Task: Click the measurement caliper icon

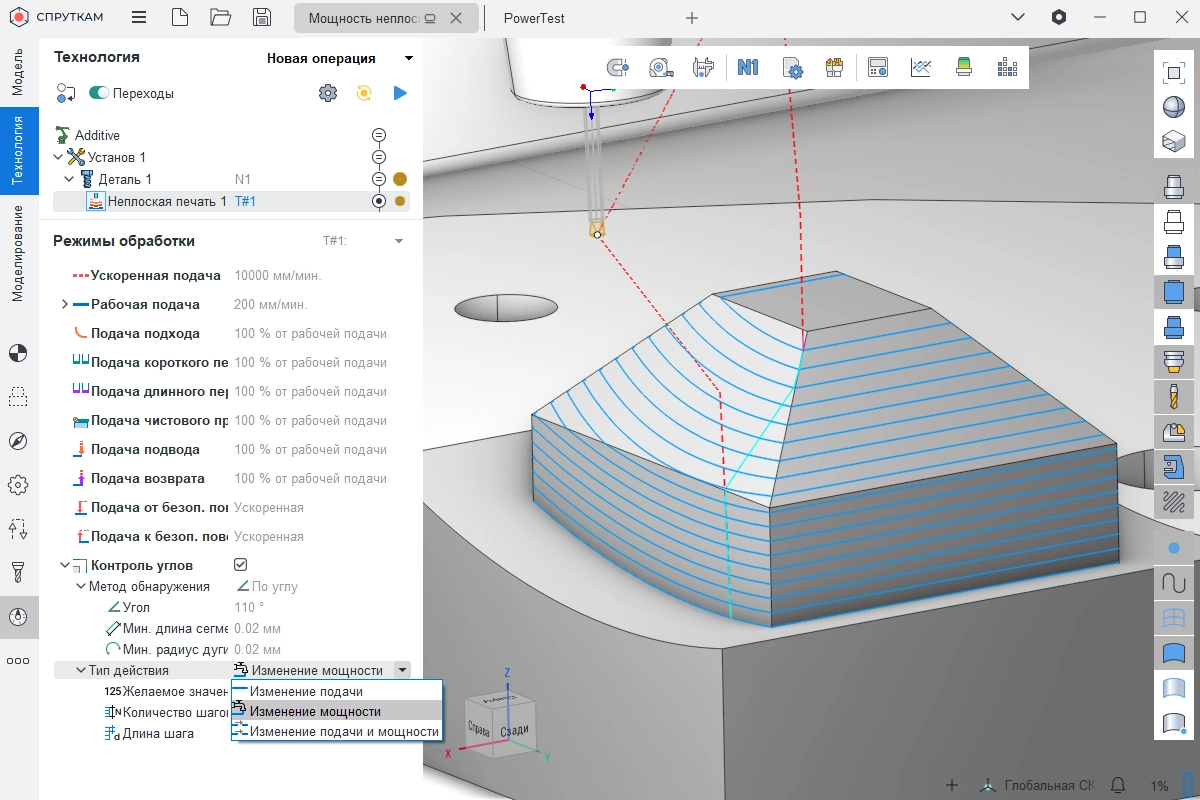Action: point(703,67)
